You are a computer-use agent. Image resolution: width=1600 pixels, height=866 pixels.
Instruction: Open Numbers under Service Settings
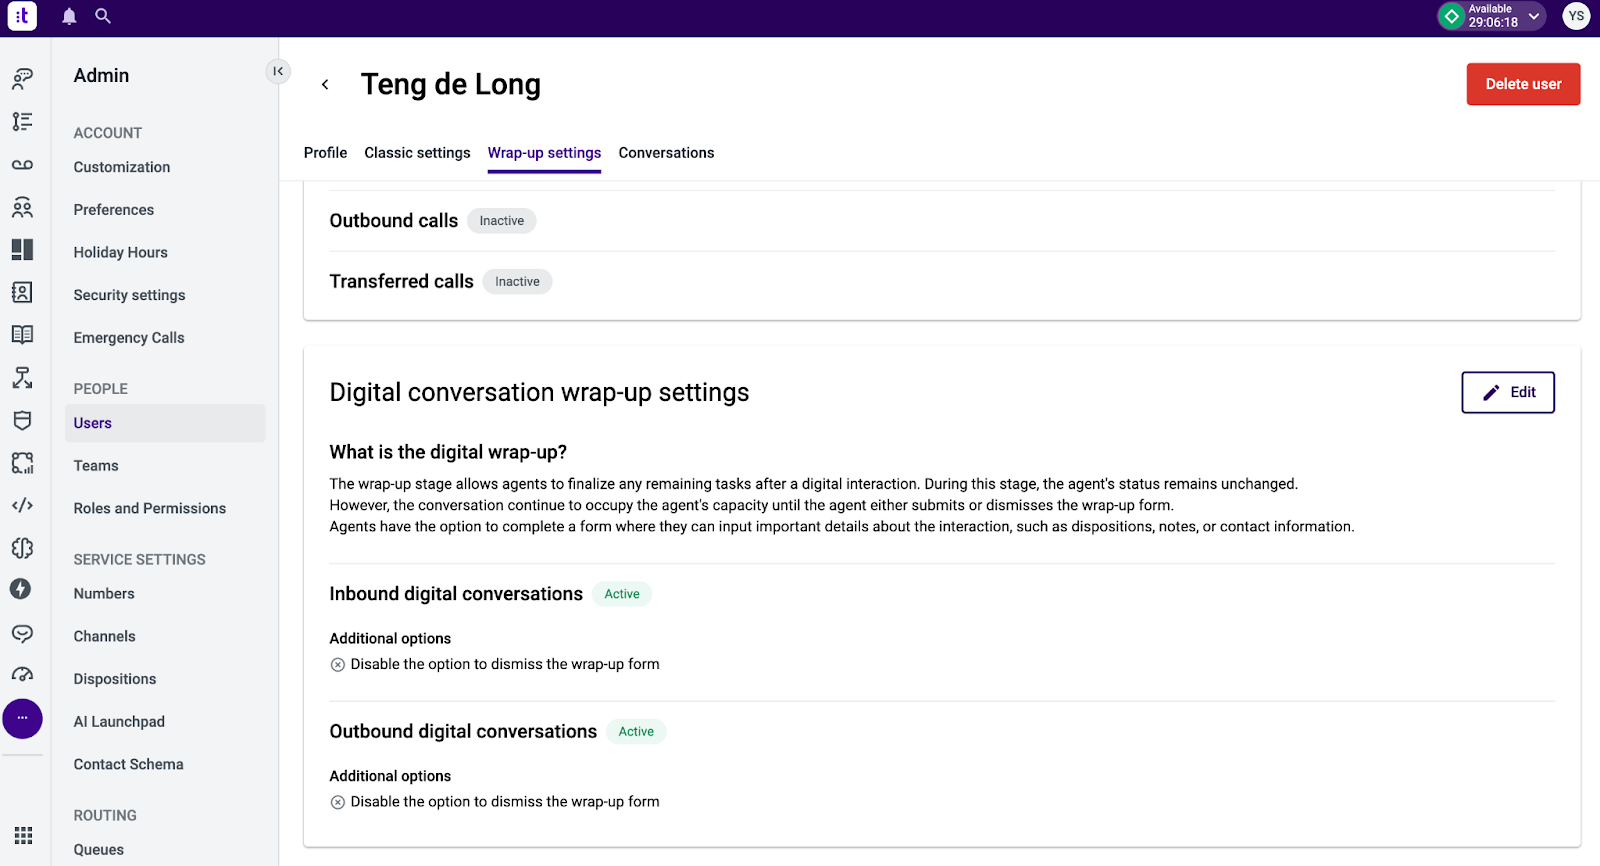(104, 594)
